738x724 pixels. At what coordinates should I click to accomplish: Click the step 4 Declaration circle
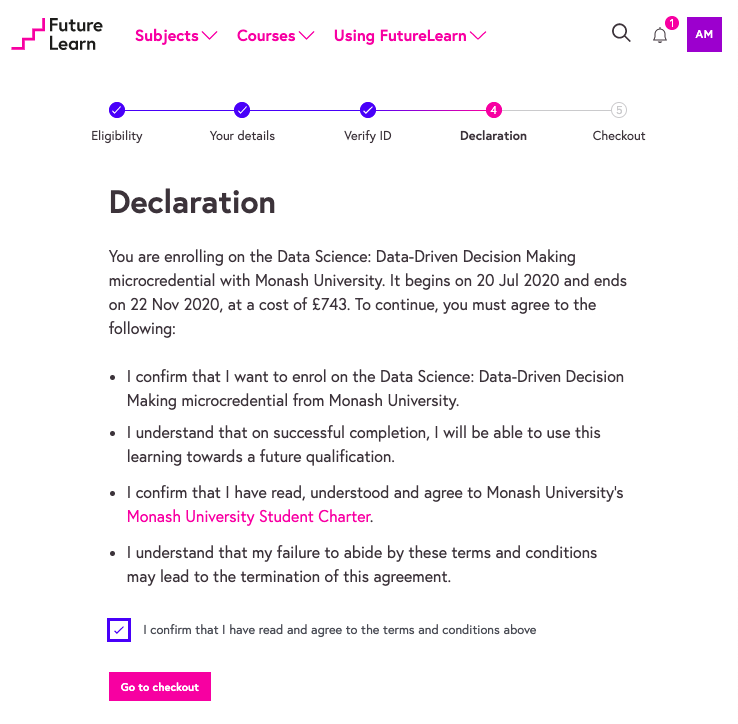[493, 110]
